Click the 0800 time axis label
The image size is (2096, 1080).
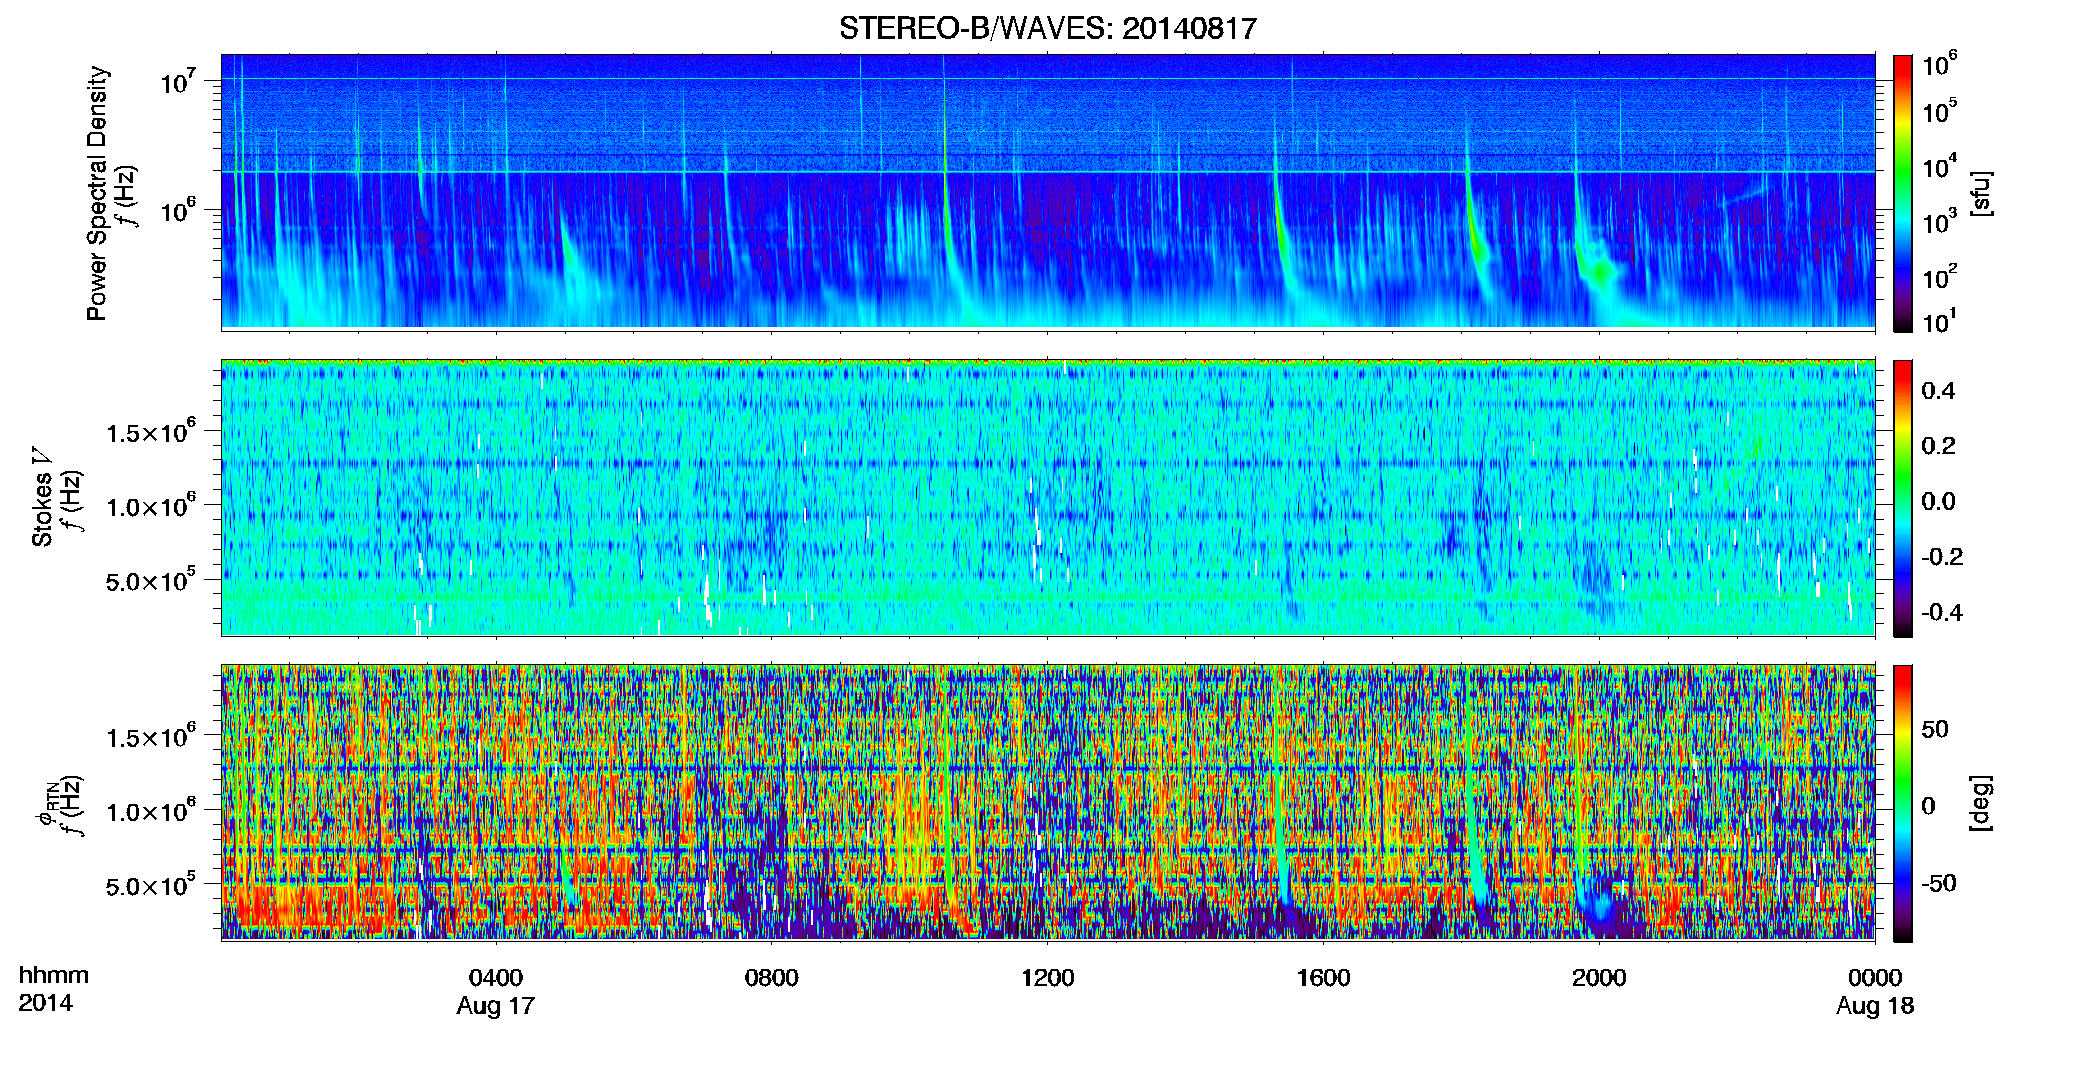coord(772,977)
